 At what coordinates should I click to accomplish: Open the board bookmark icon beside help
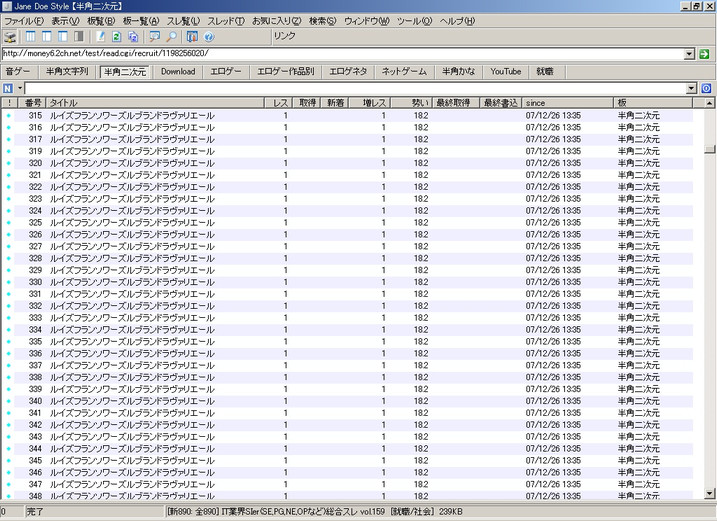click(x=192, y=37)
